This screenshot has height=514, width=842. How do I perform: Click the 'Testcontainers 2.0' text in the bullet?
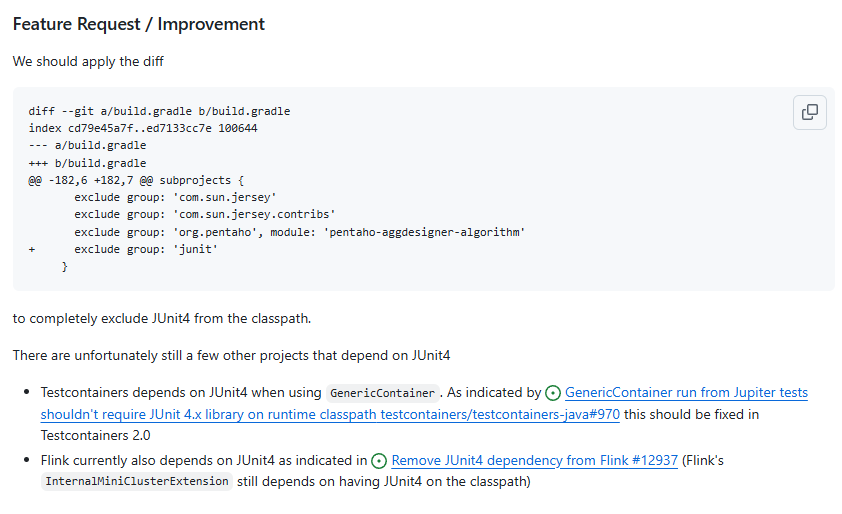(x=96, y=436)
